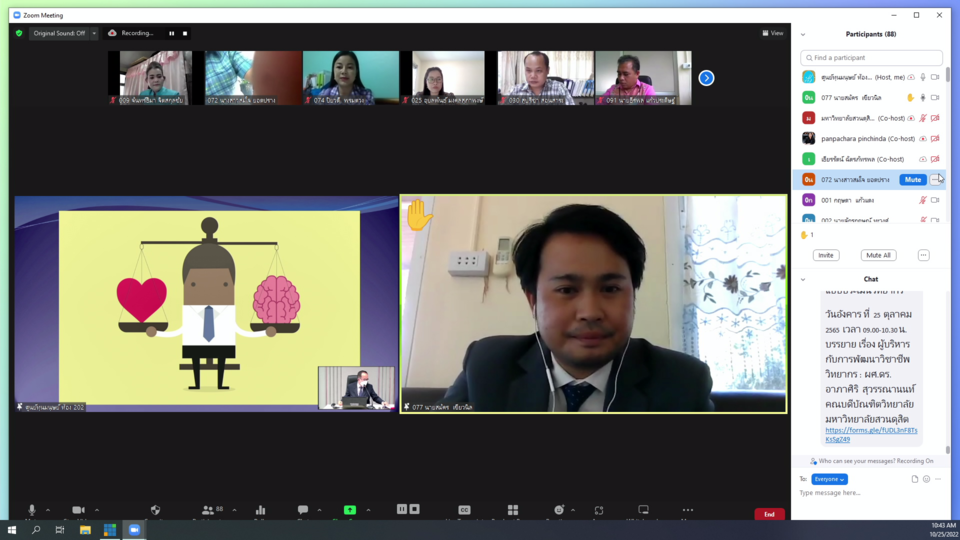This screenshot has height=540, width=960.
Task: Click the Type message here field
Action: pyautogui.click(x=869, y=493)
